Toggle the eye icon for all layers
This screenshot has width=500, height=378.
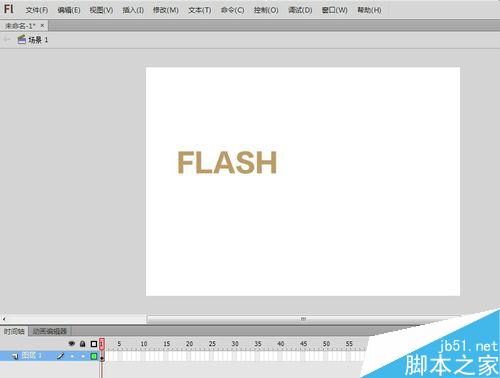point(72,344)
